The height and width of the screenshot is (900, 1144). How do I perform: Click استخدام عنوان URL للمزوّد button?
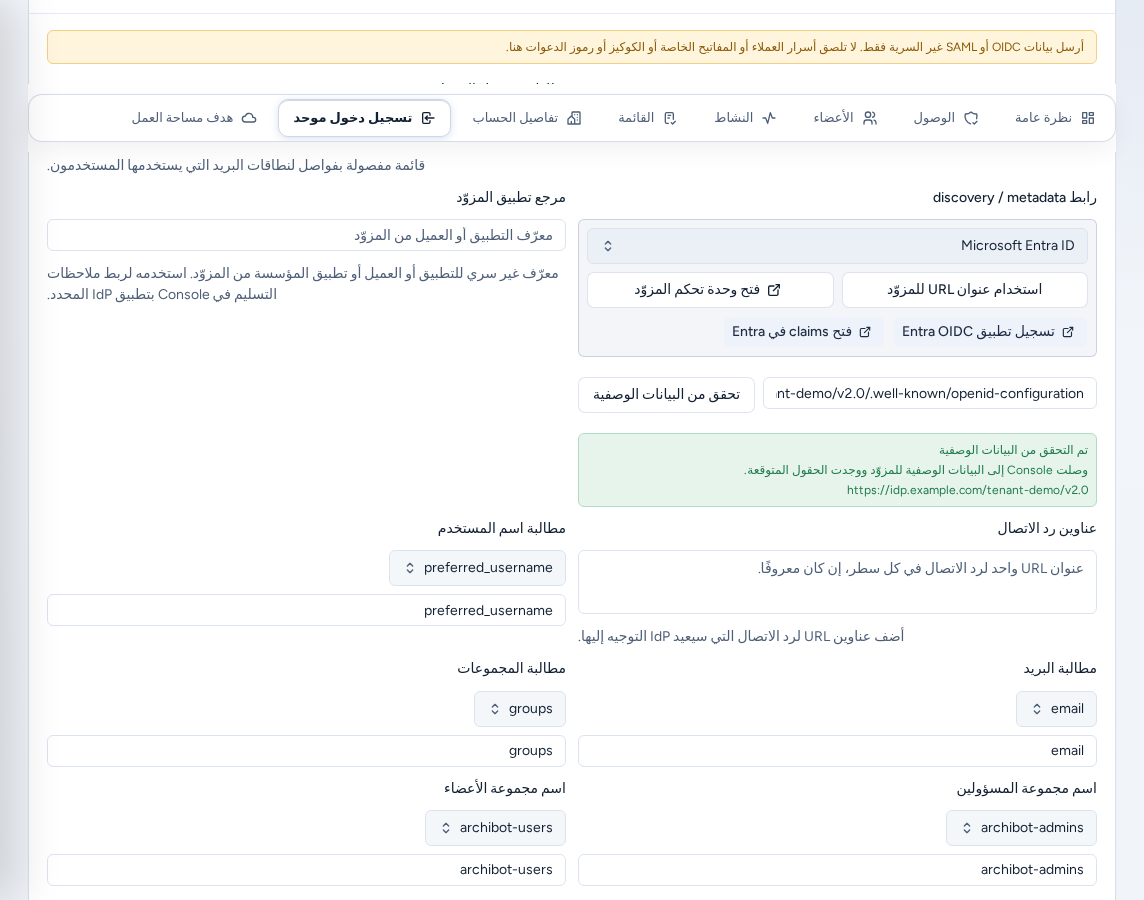tap(965, 290)
